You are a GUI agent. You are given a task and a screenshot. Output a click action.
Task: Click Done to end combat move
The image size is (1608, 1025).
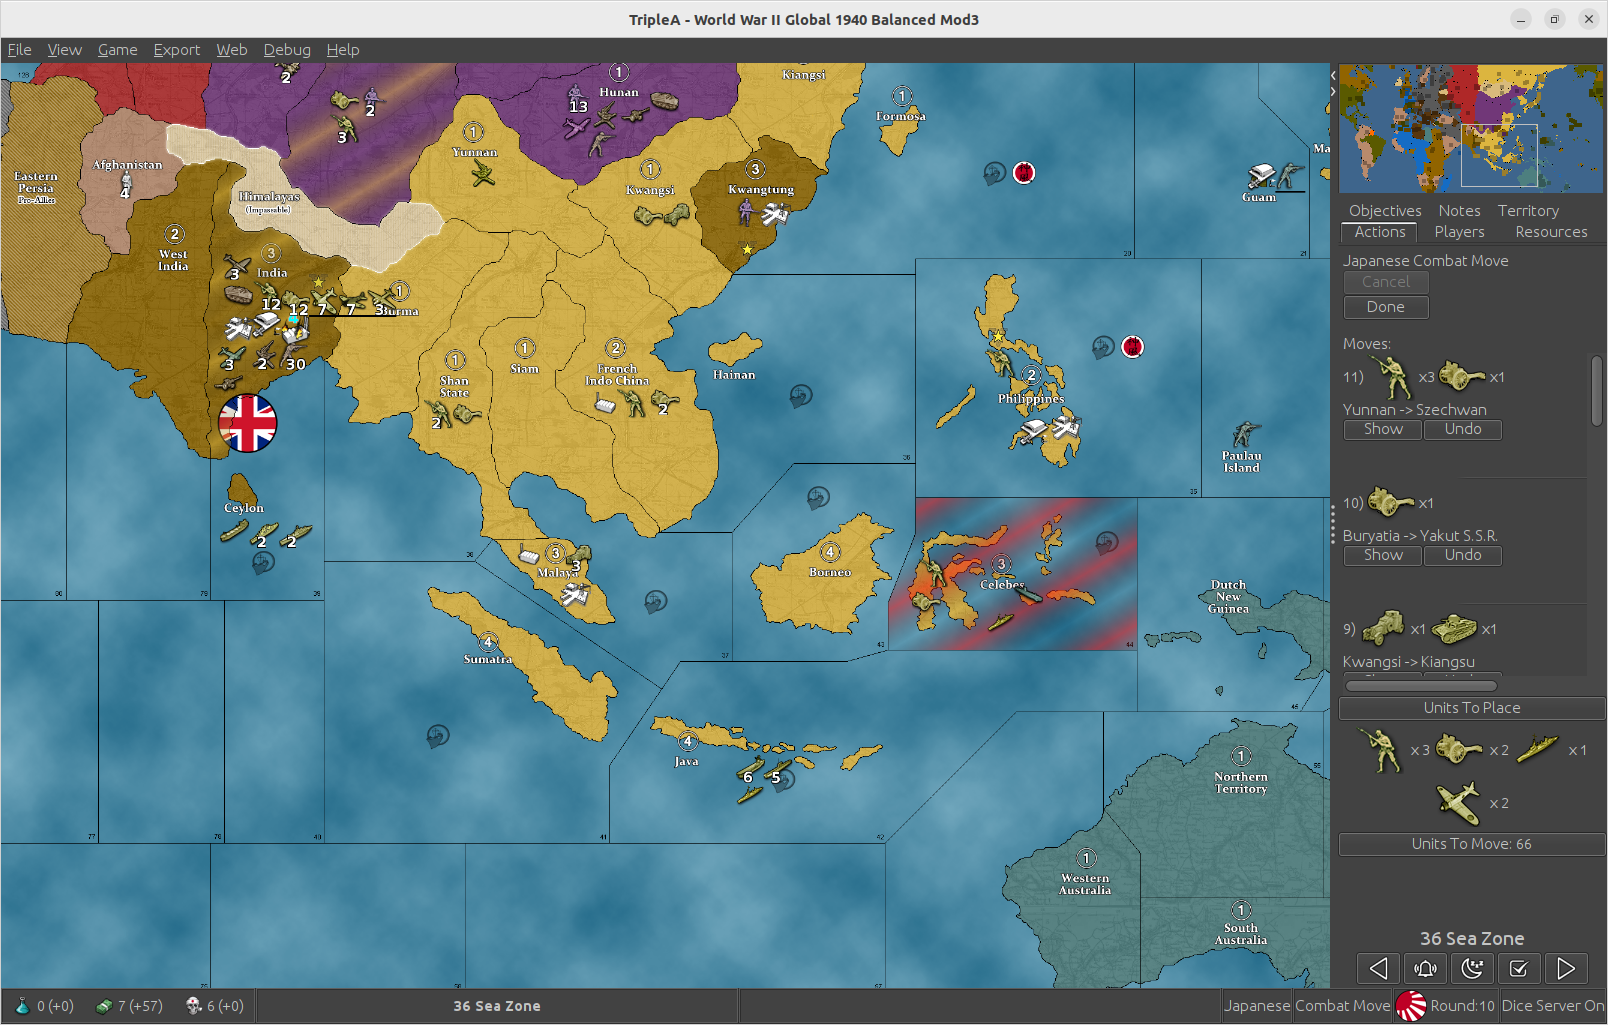click(x=1385, y=307)
